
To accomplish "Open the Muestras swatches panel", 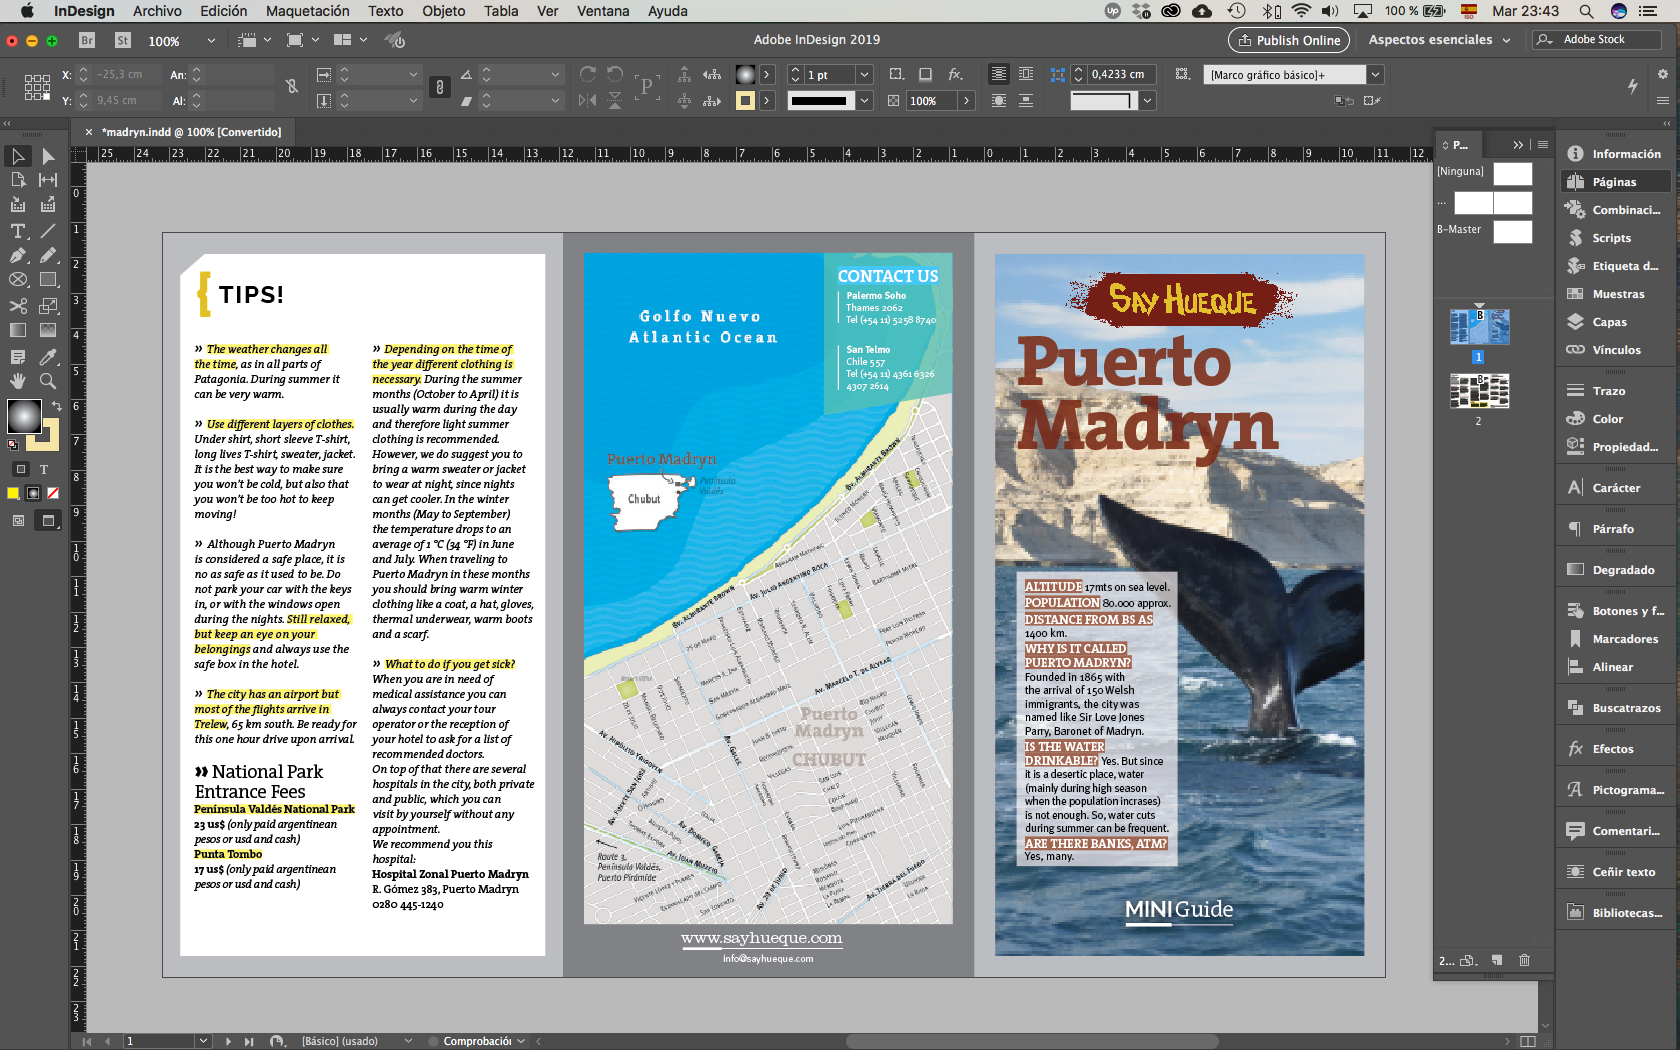I will [1617, 294].
